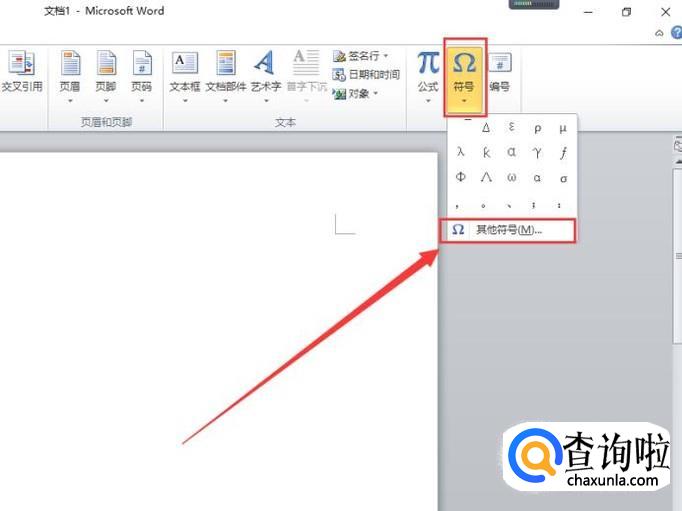682x511 pixels.
Task: Expand the Quick Parts (文档部件) dropdown arrow
Action: pyautogui.click(x=226, y=101)
